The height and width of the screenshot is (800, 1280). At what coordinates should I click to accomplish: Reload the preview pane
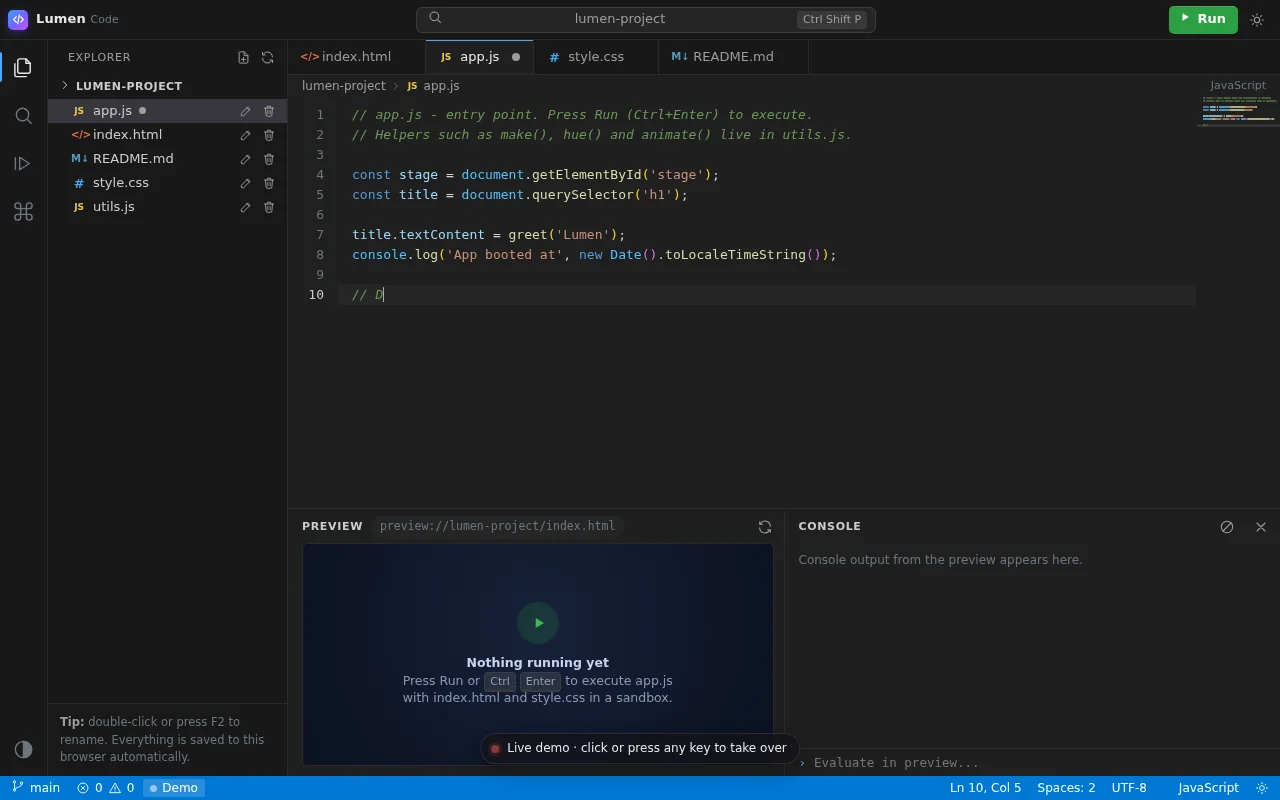pos(765,527)
